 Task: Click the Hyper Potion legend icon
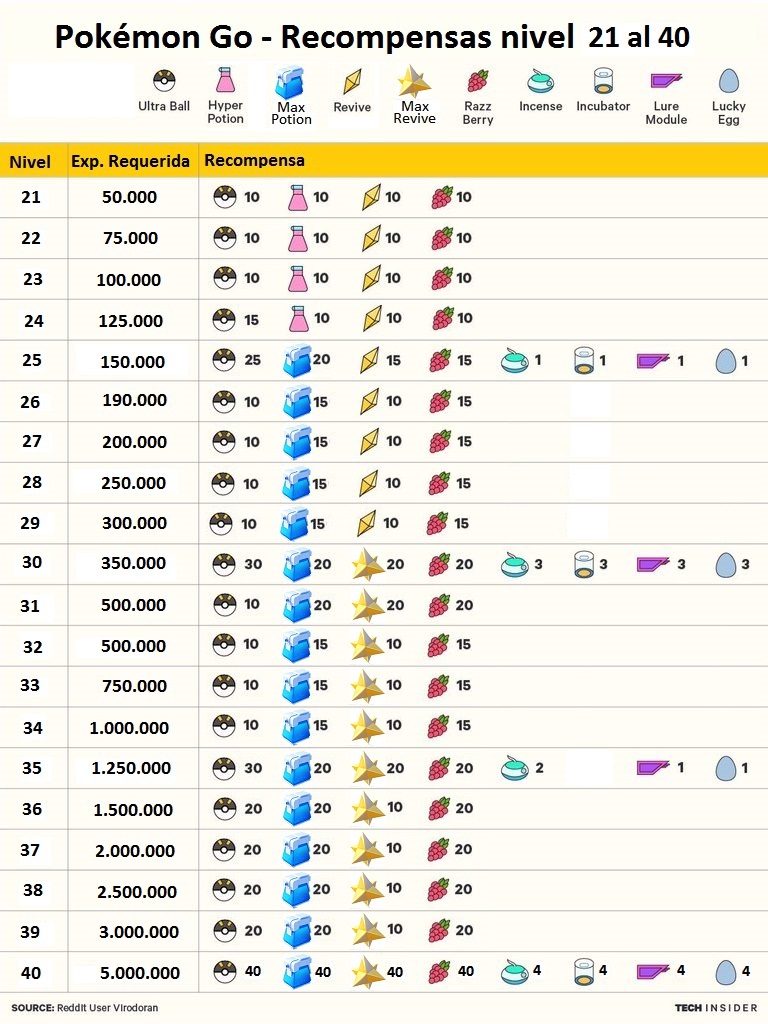pos(225,80)
